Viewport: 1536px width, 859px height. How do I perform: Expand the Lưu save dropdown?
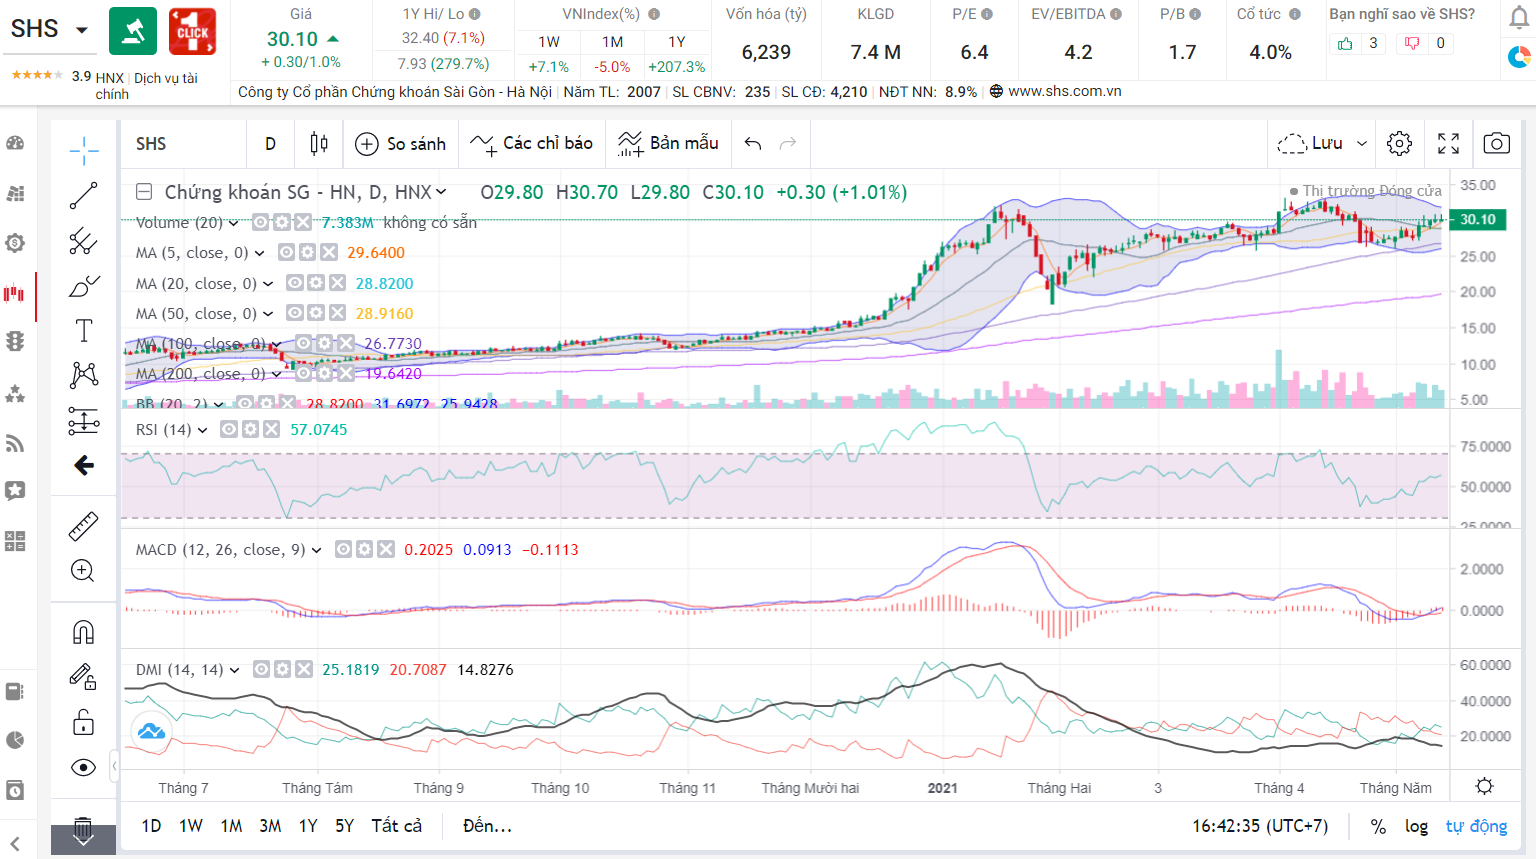click(x=1361, y=144)
